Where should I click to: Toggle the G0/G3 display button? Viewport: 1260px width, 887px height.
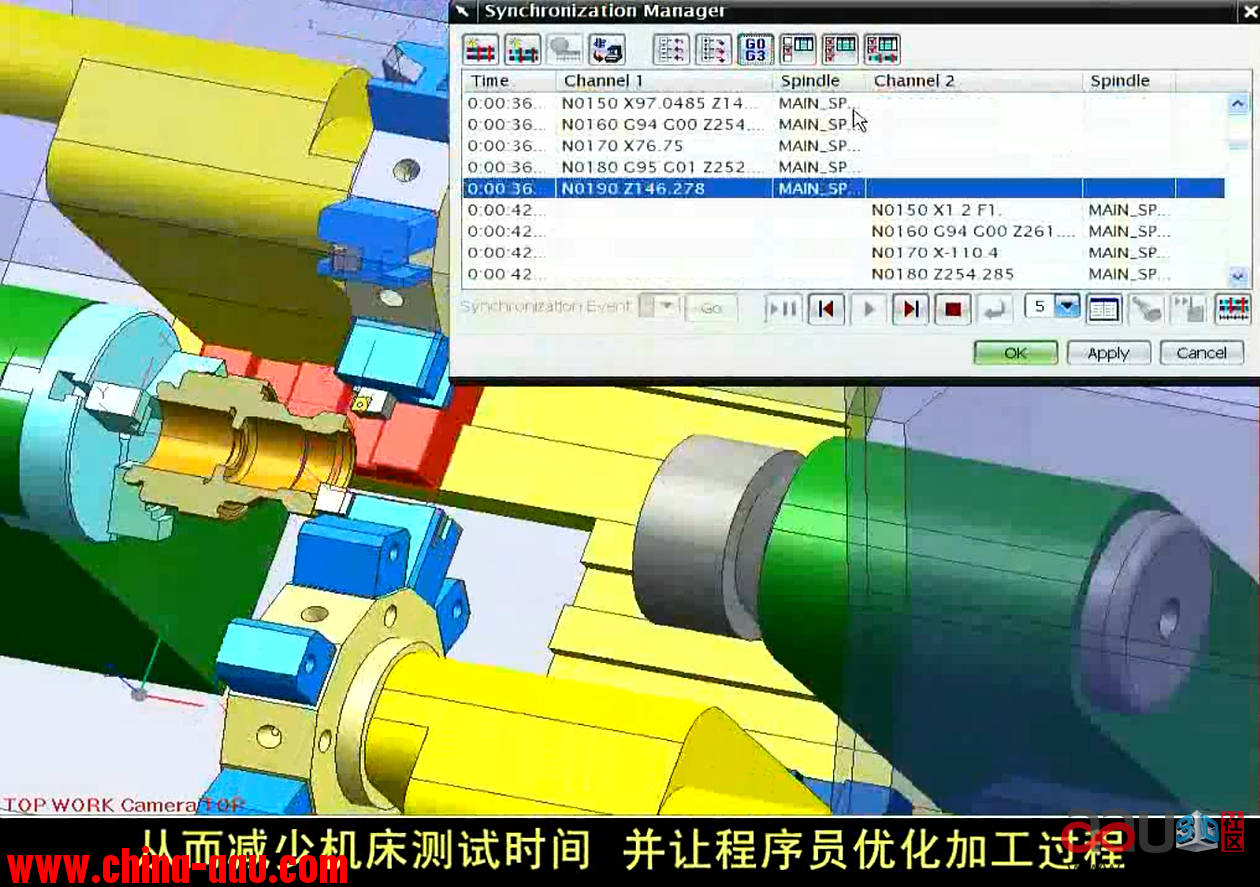click(x=755, y=49)
